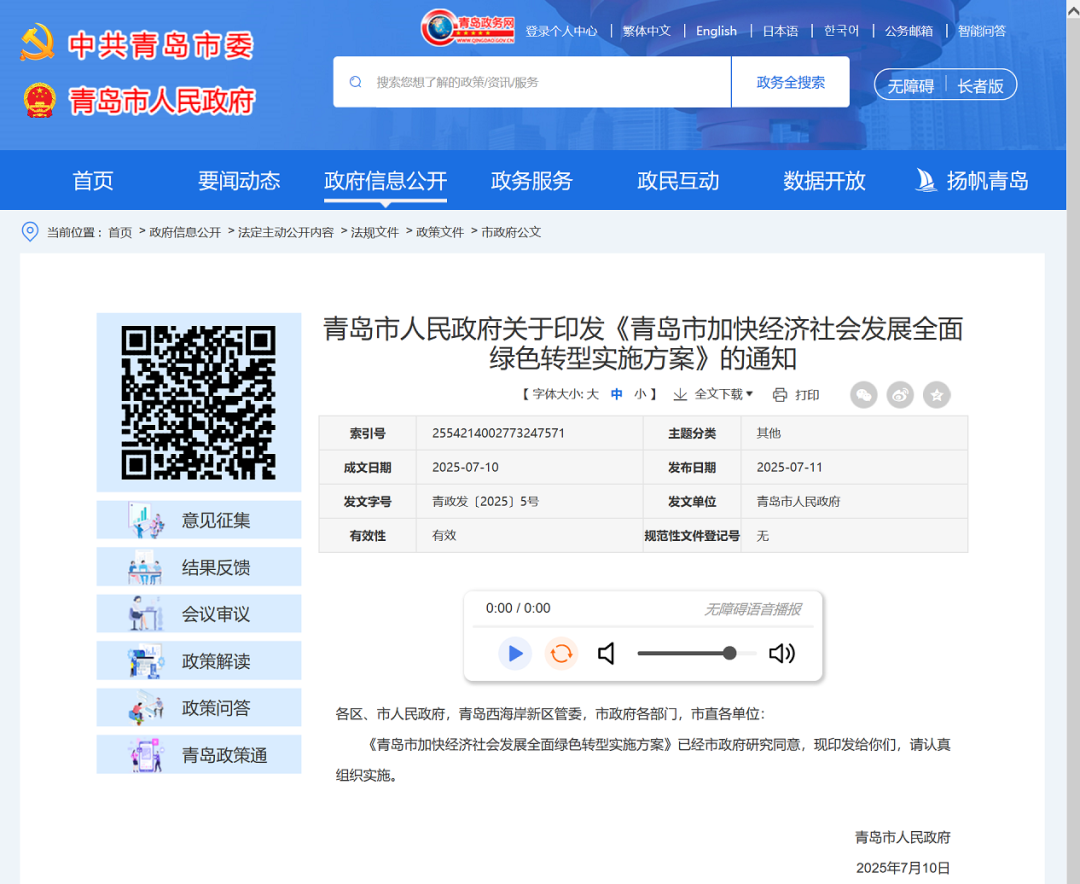Click the printer icon to print

[780, 395]
